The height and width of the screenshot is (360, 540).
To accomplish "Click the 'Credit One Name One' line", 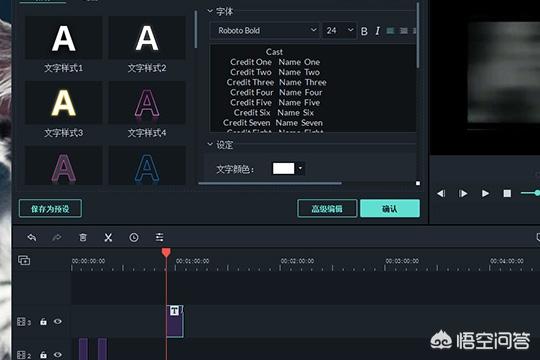I will [x=275, y=62].
